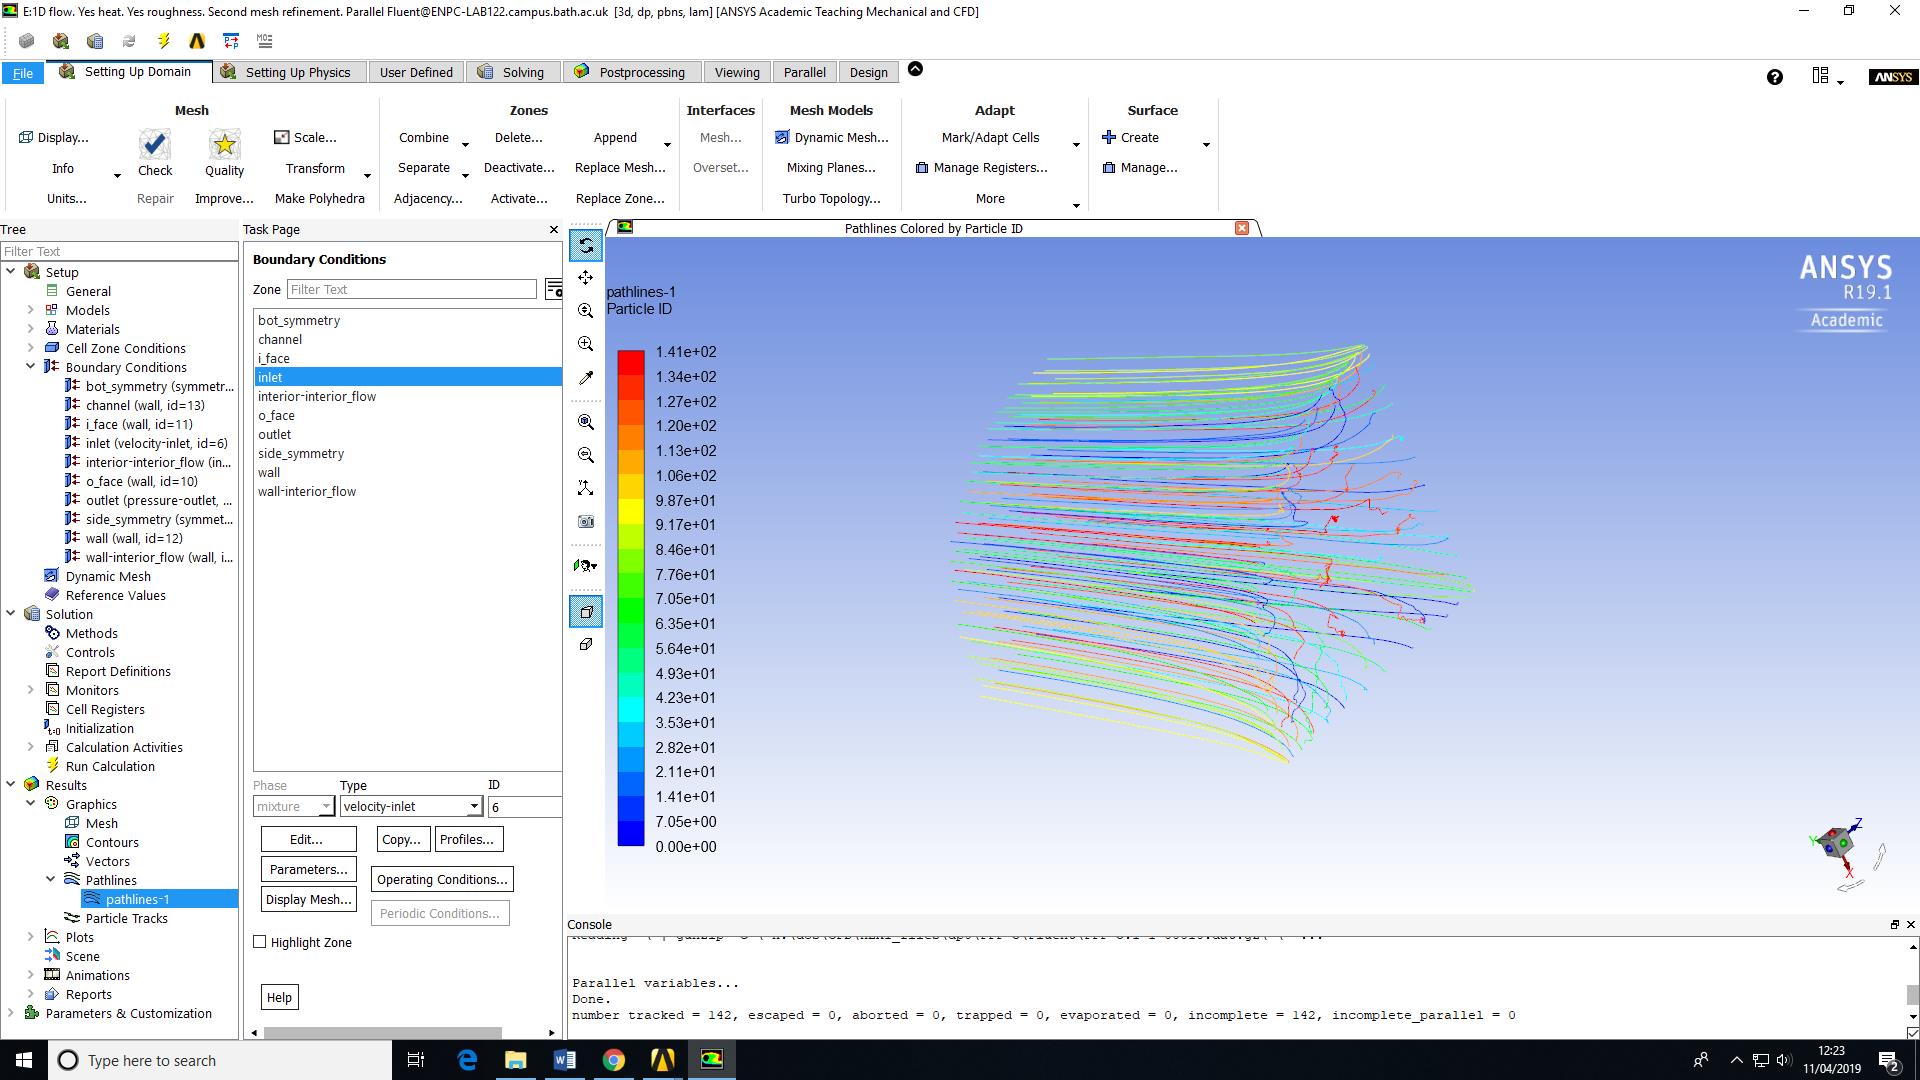The image size is (1920, 1080).
Task: Click the lightning bolt toolbar icon
Action: pyautogui.click(x=163, y=41)
